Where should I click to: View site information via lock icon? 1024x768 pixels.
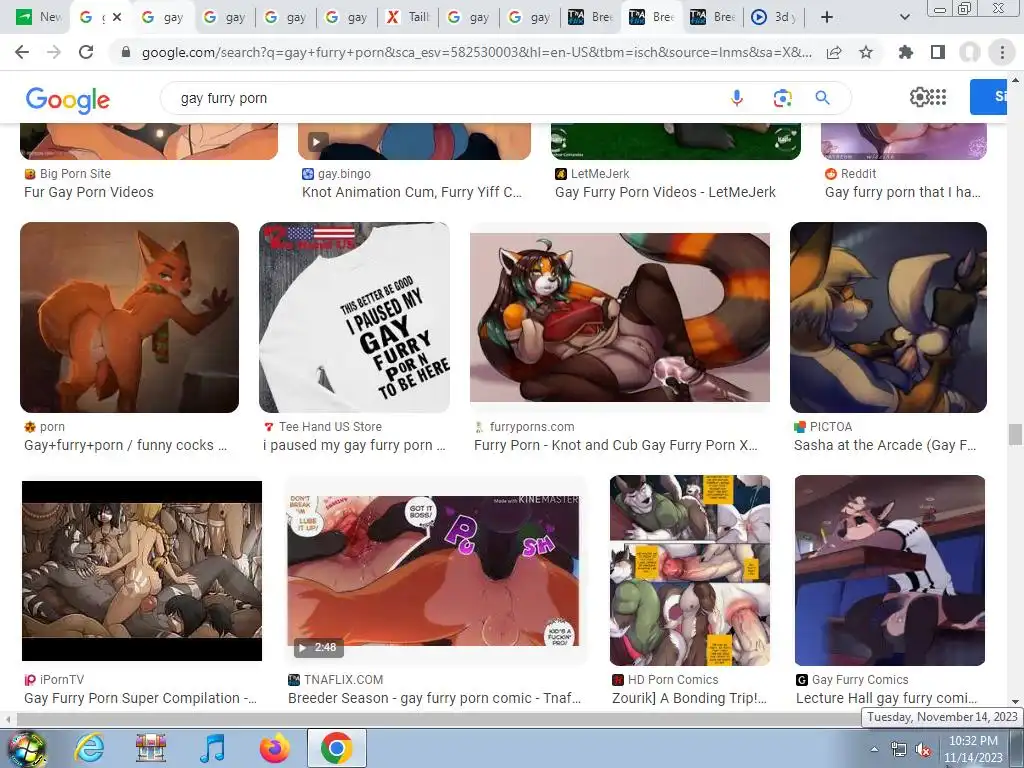pos(126,52)
